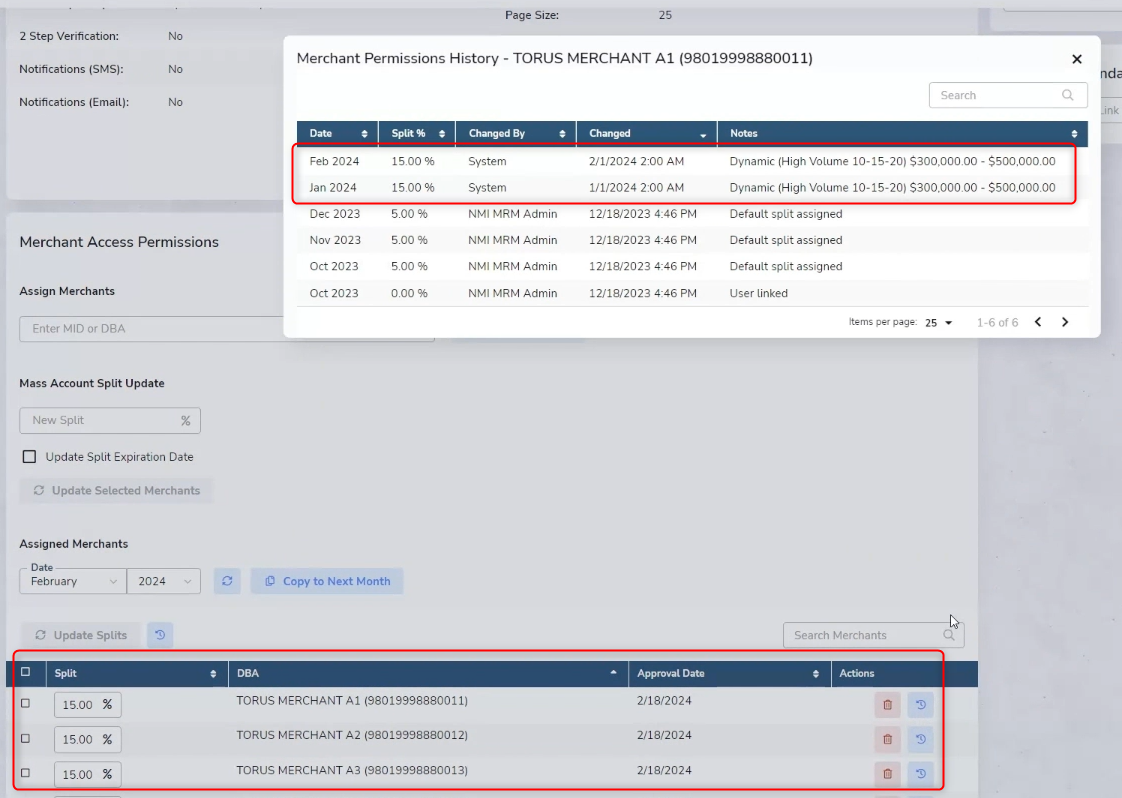Screen dimensions: 1122x798
Task: Sort history by Notes column
Action: [1073, 134]
